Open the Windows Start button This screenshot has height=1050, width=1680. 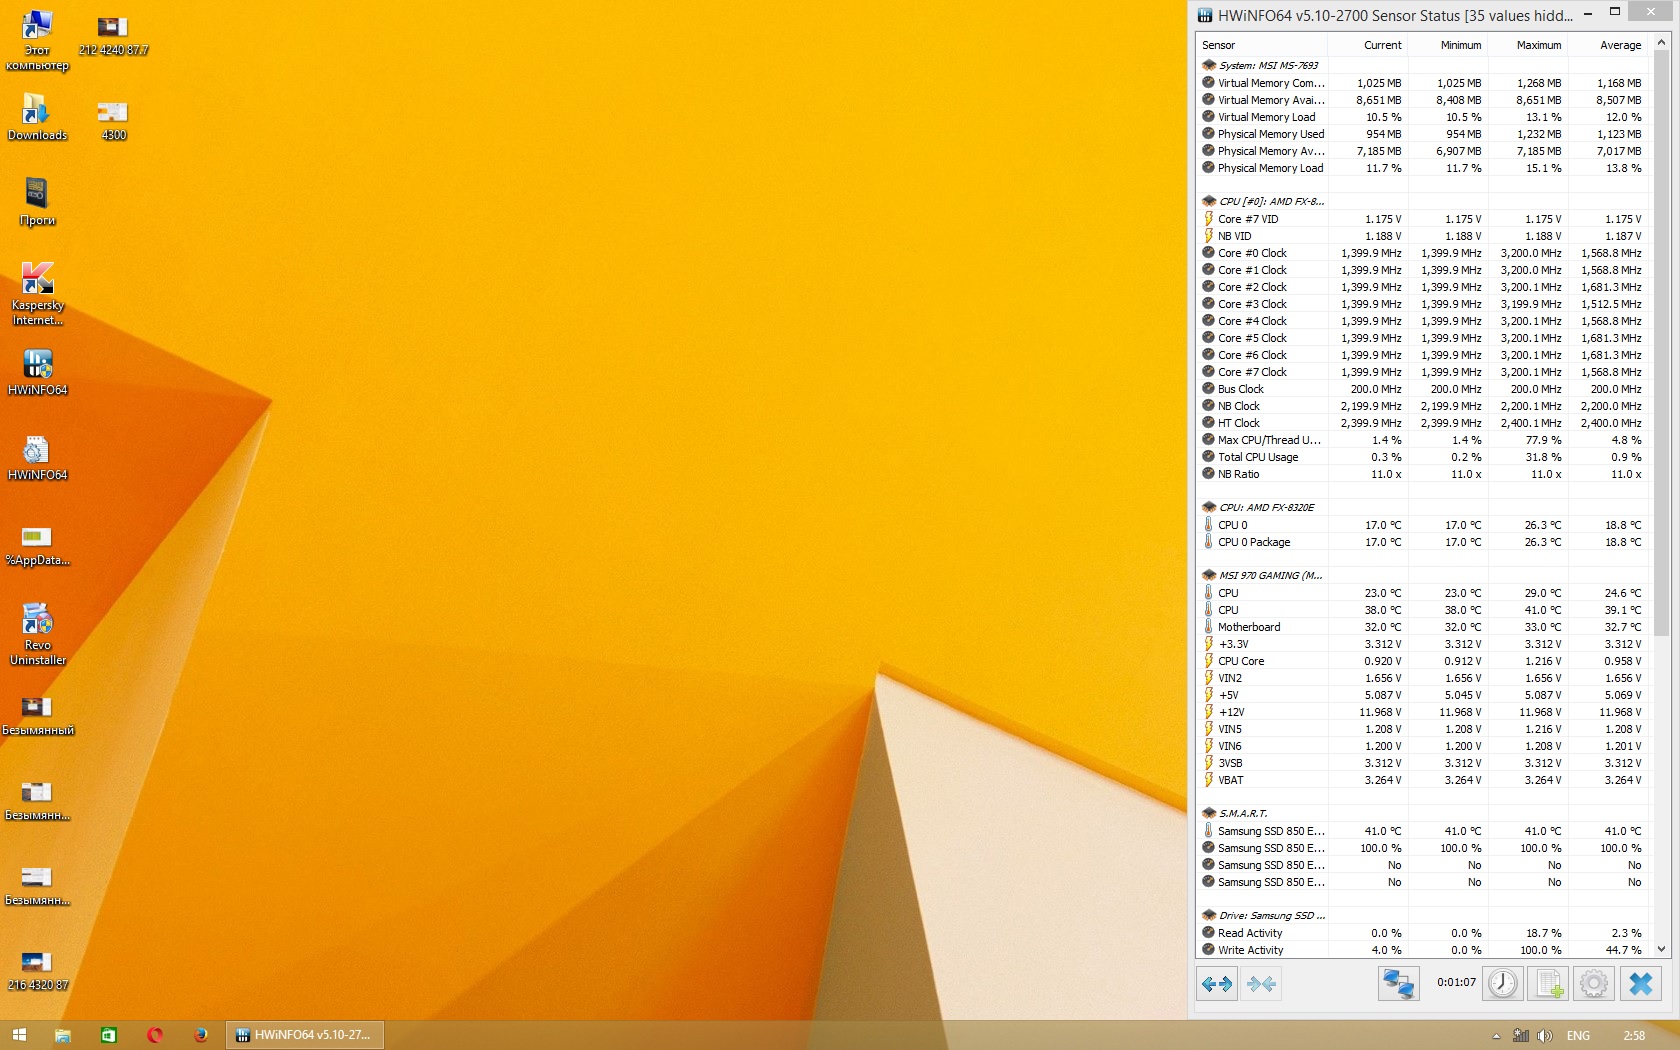18,1035
